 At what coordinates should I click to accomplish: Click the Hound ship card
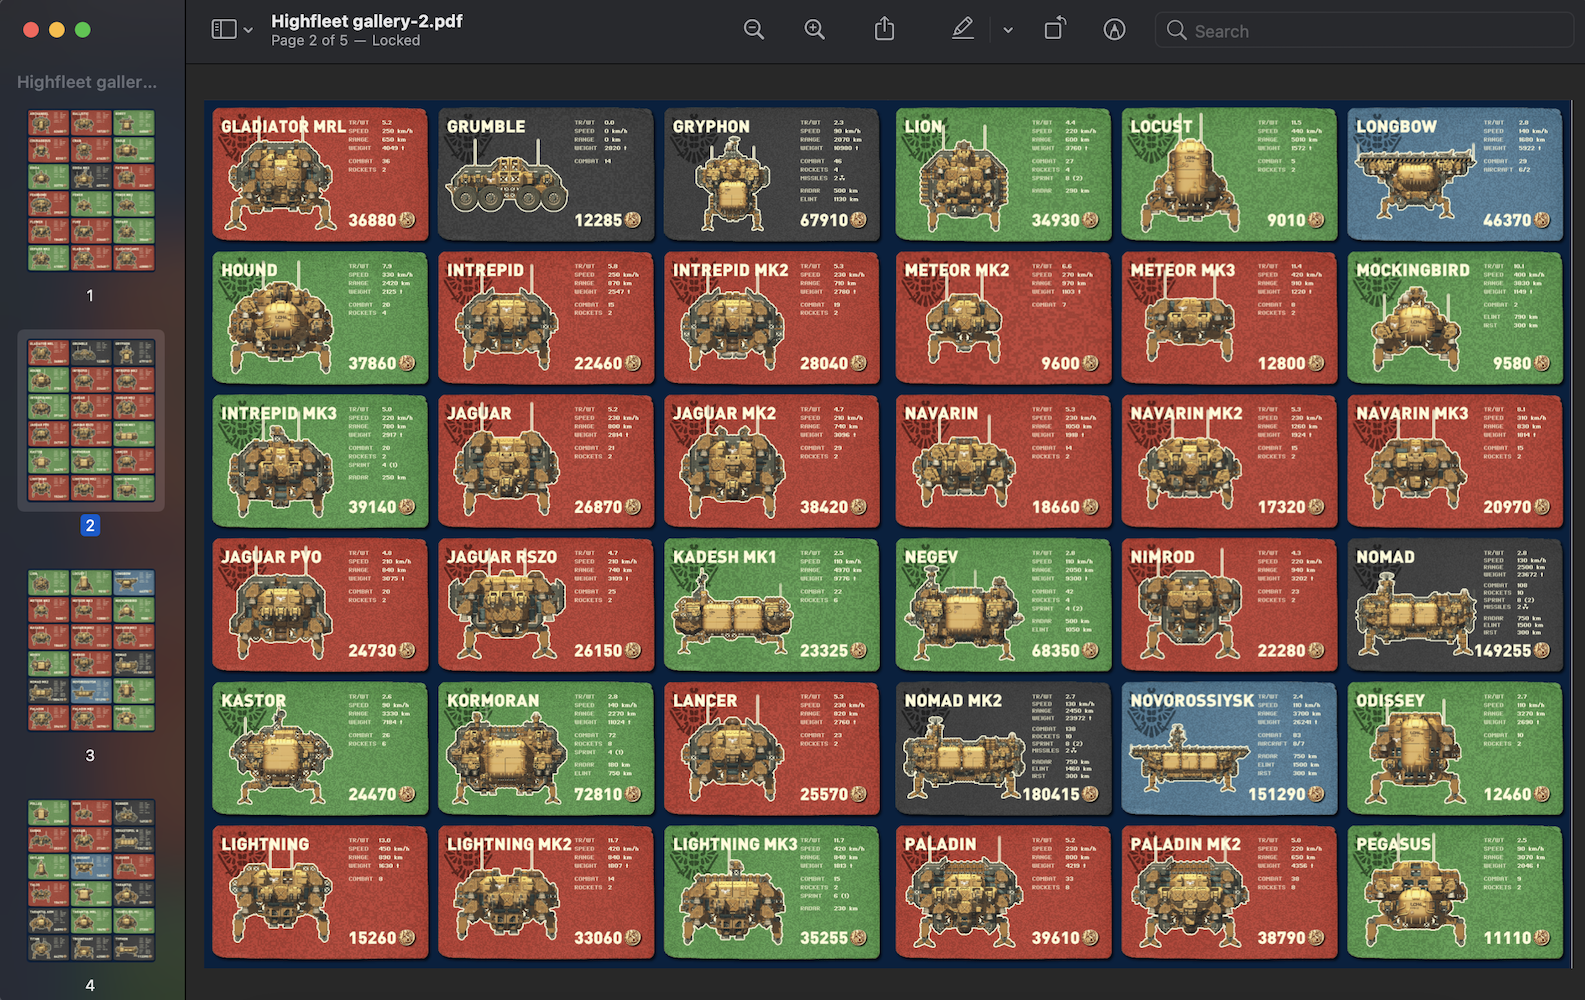pyautogui.click(x=320, y=318)
